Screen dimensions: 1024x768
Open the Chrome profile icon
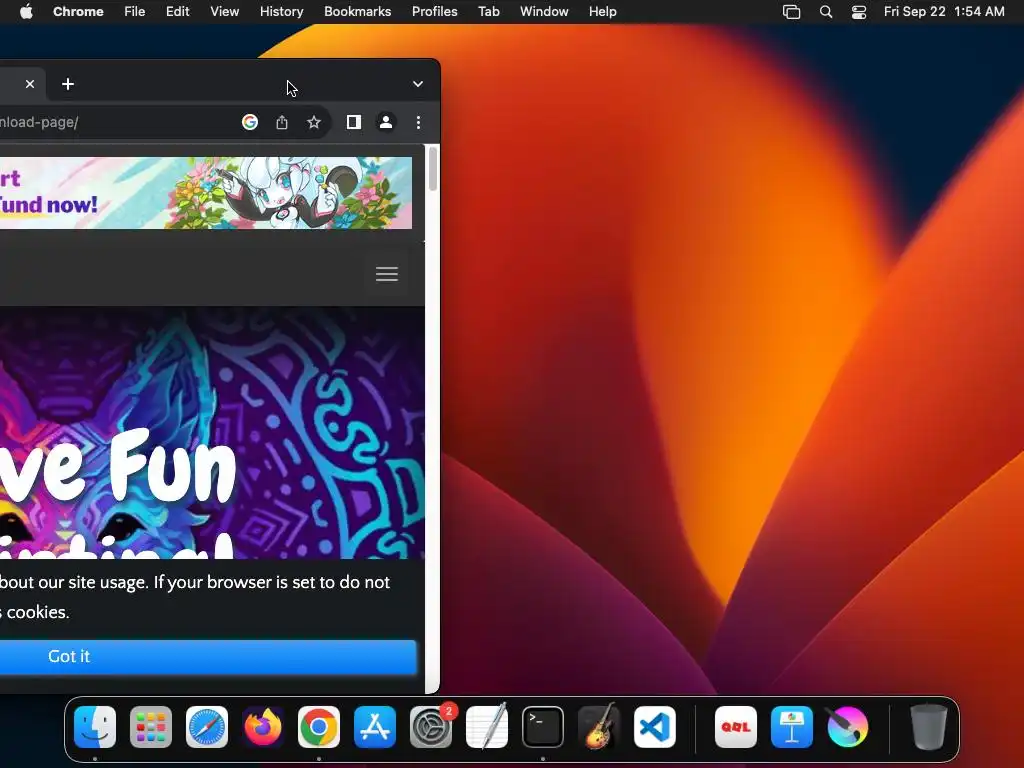[x=386, y=122]
